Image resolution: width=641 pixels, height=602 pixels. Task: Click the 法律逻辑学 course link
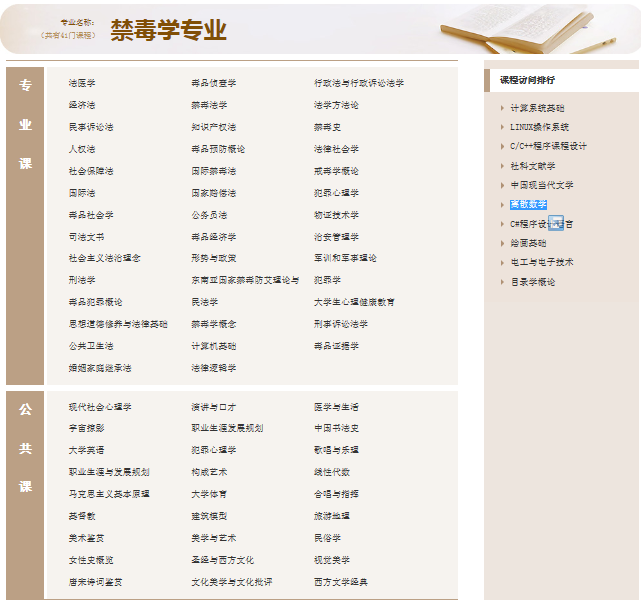[x=213, y=368]
